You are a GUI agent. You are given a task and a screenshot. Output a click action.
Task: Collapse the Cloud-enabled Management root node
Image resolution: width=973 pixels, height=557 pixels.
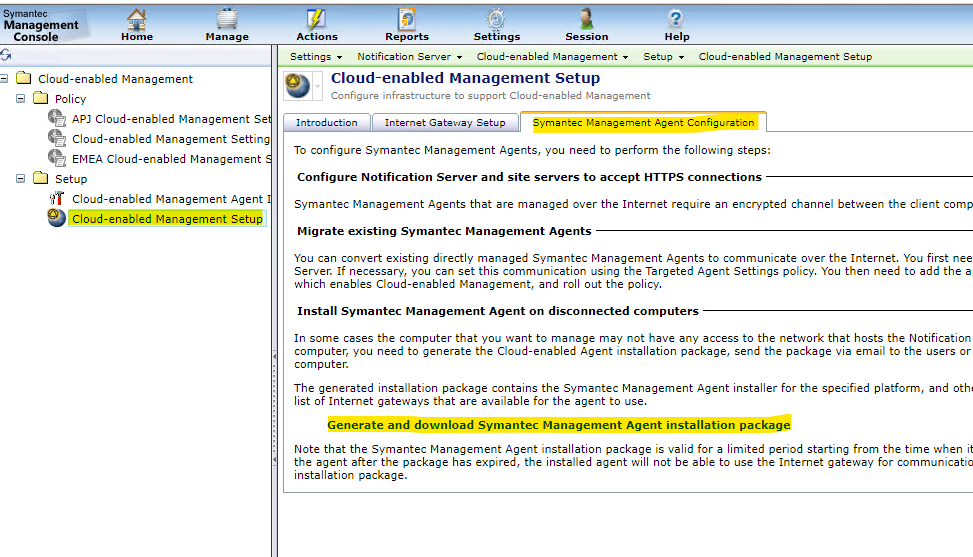point(4,79)
